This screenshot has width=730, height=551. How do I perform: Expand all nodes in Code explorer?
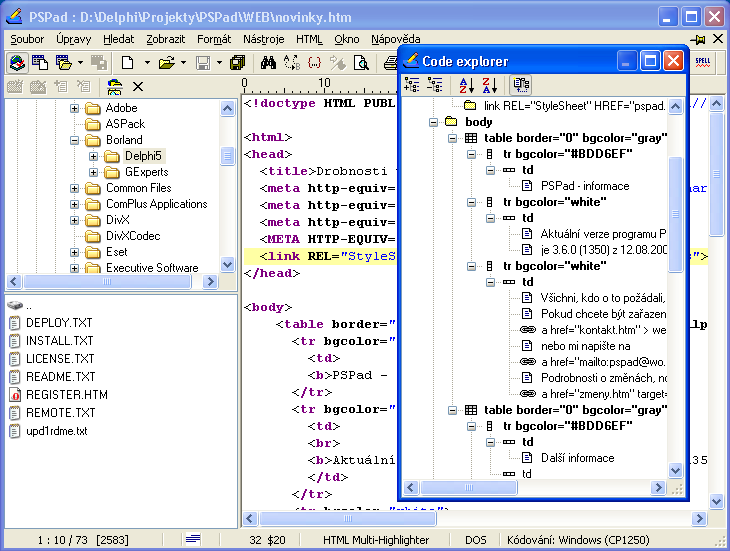click(413, 86)
